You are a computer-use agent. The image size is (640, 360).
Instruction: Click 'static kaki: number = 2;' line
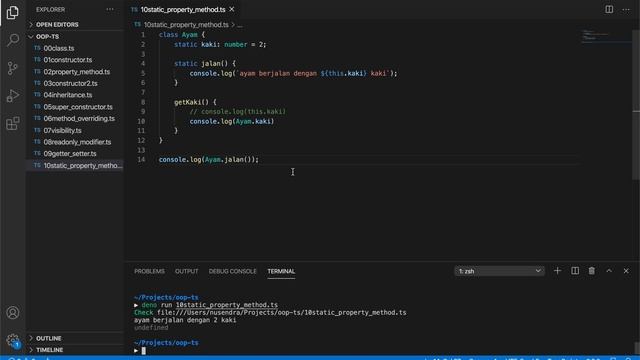click(220, 44)
